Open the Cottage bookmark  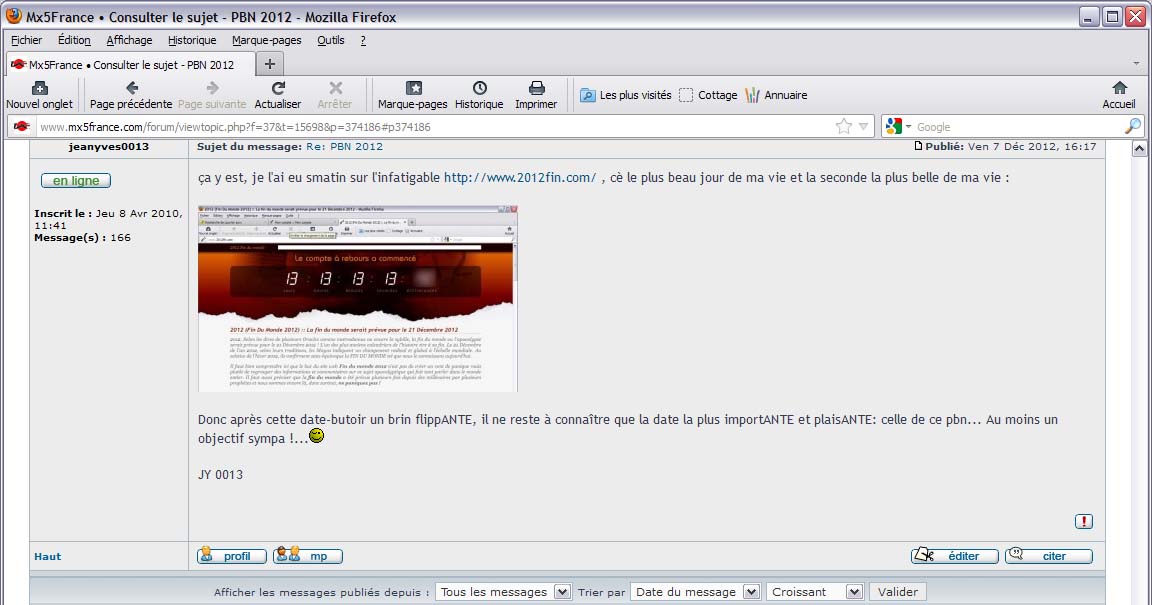(x=708, y=95)
